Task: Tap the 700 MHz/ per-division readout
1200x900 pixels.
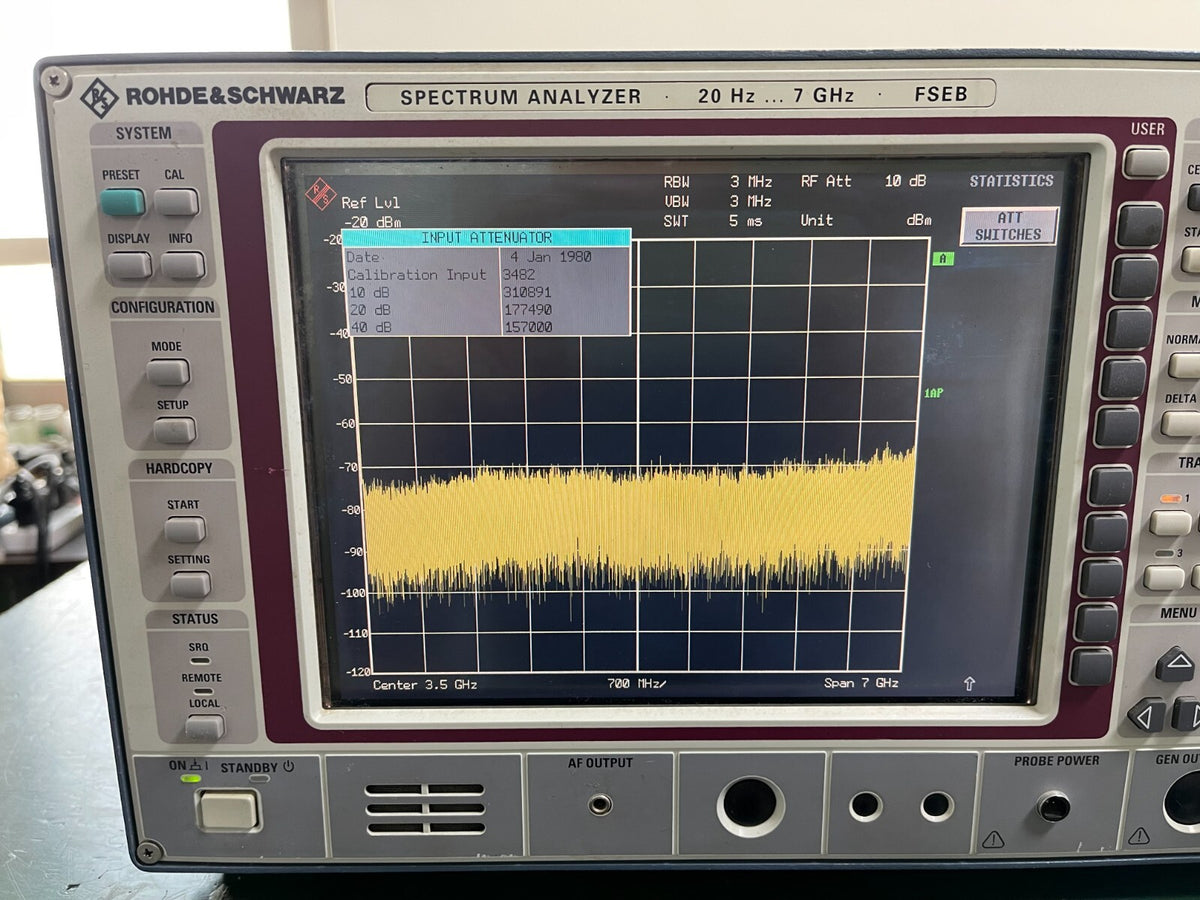Action: [636, 684]
